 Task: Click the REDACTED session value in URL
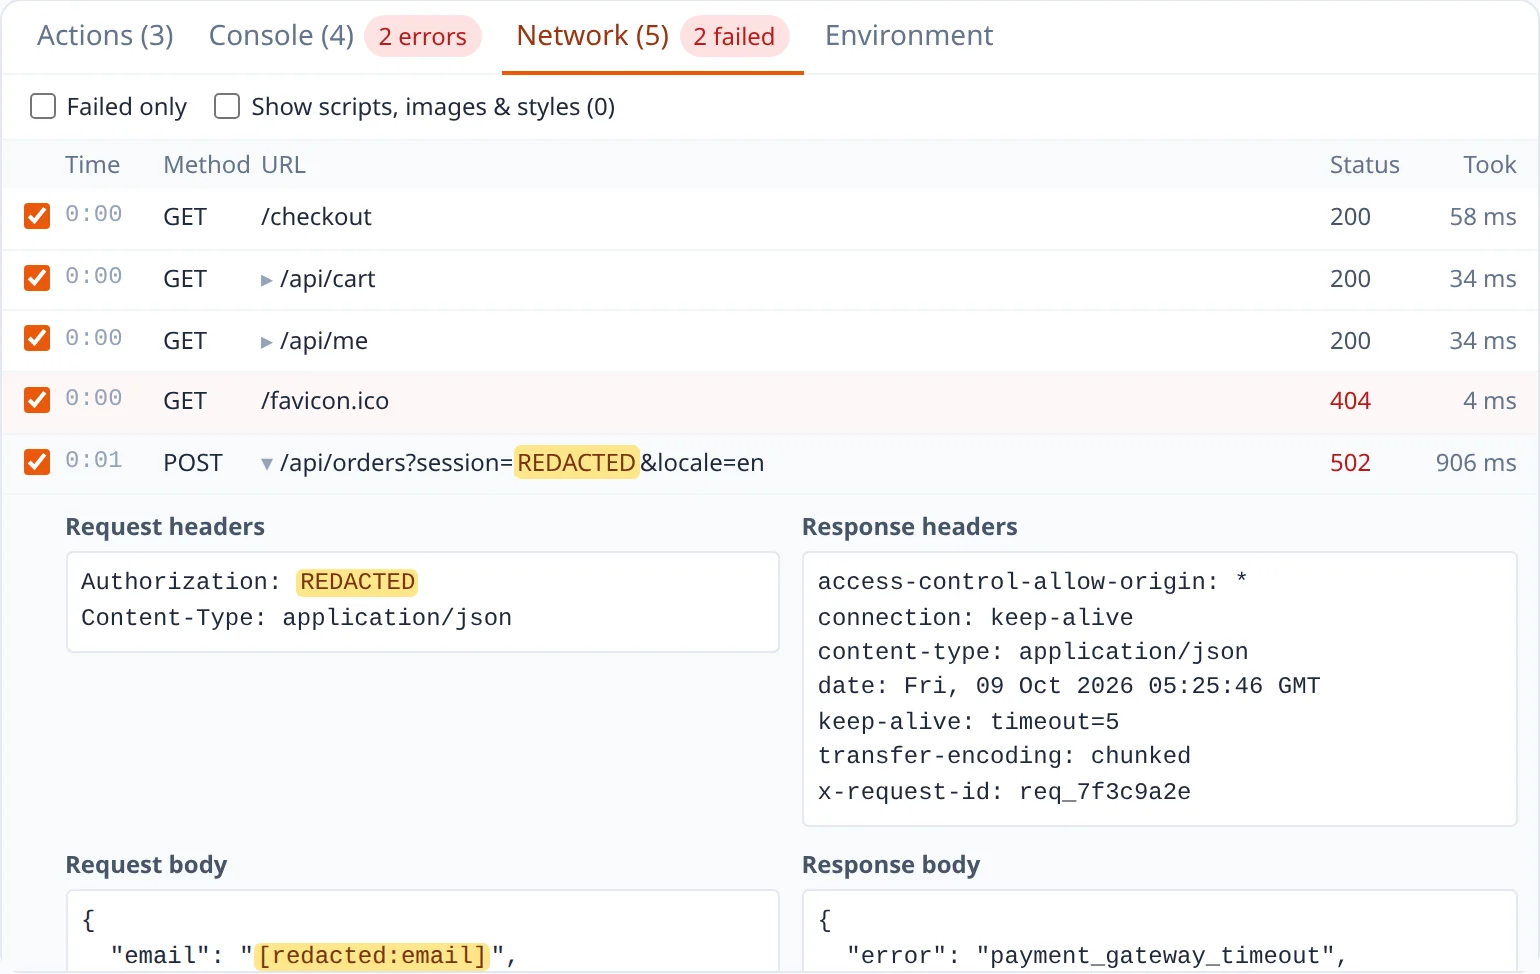tap(576, 463)
